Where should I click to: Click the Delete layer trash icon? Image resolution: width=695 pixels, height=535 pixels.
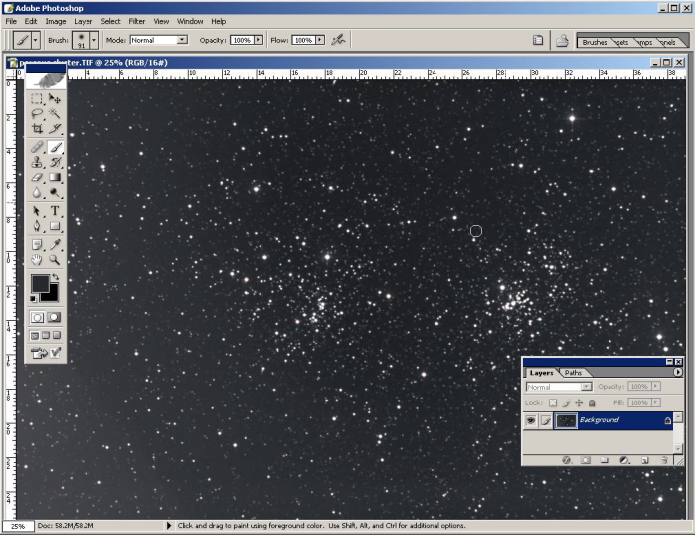[664, 460]
